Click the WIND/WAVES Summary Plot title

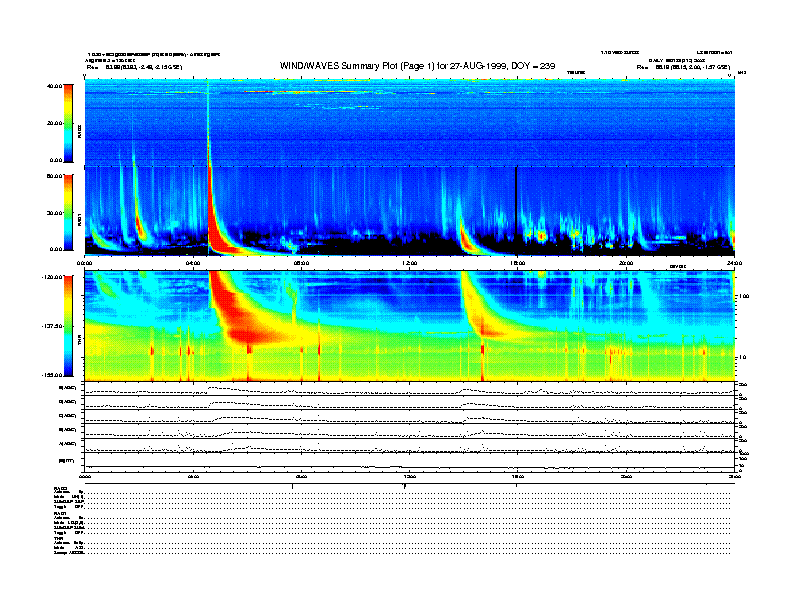pos(417,66)
